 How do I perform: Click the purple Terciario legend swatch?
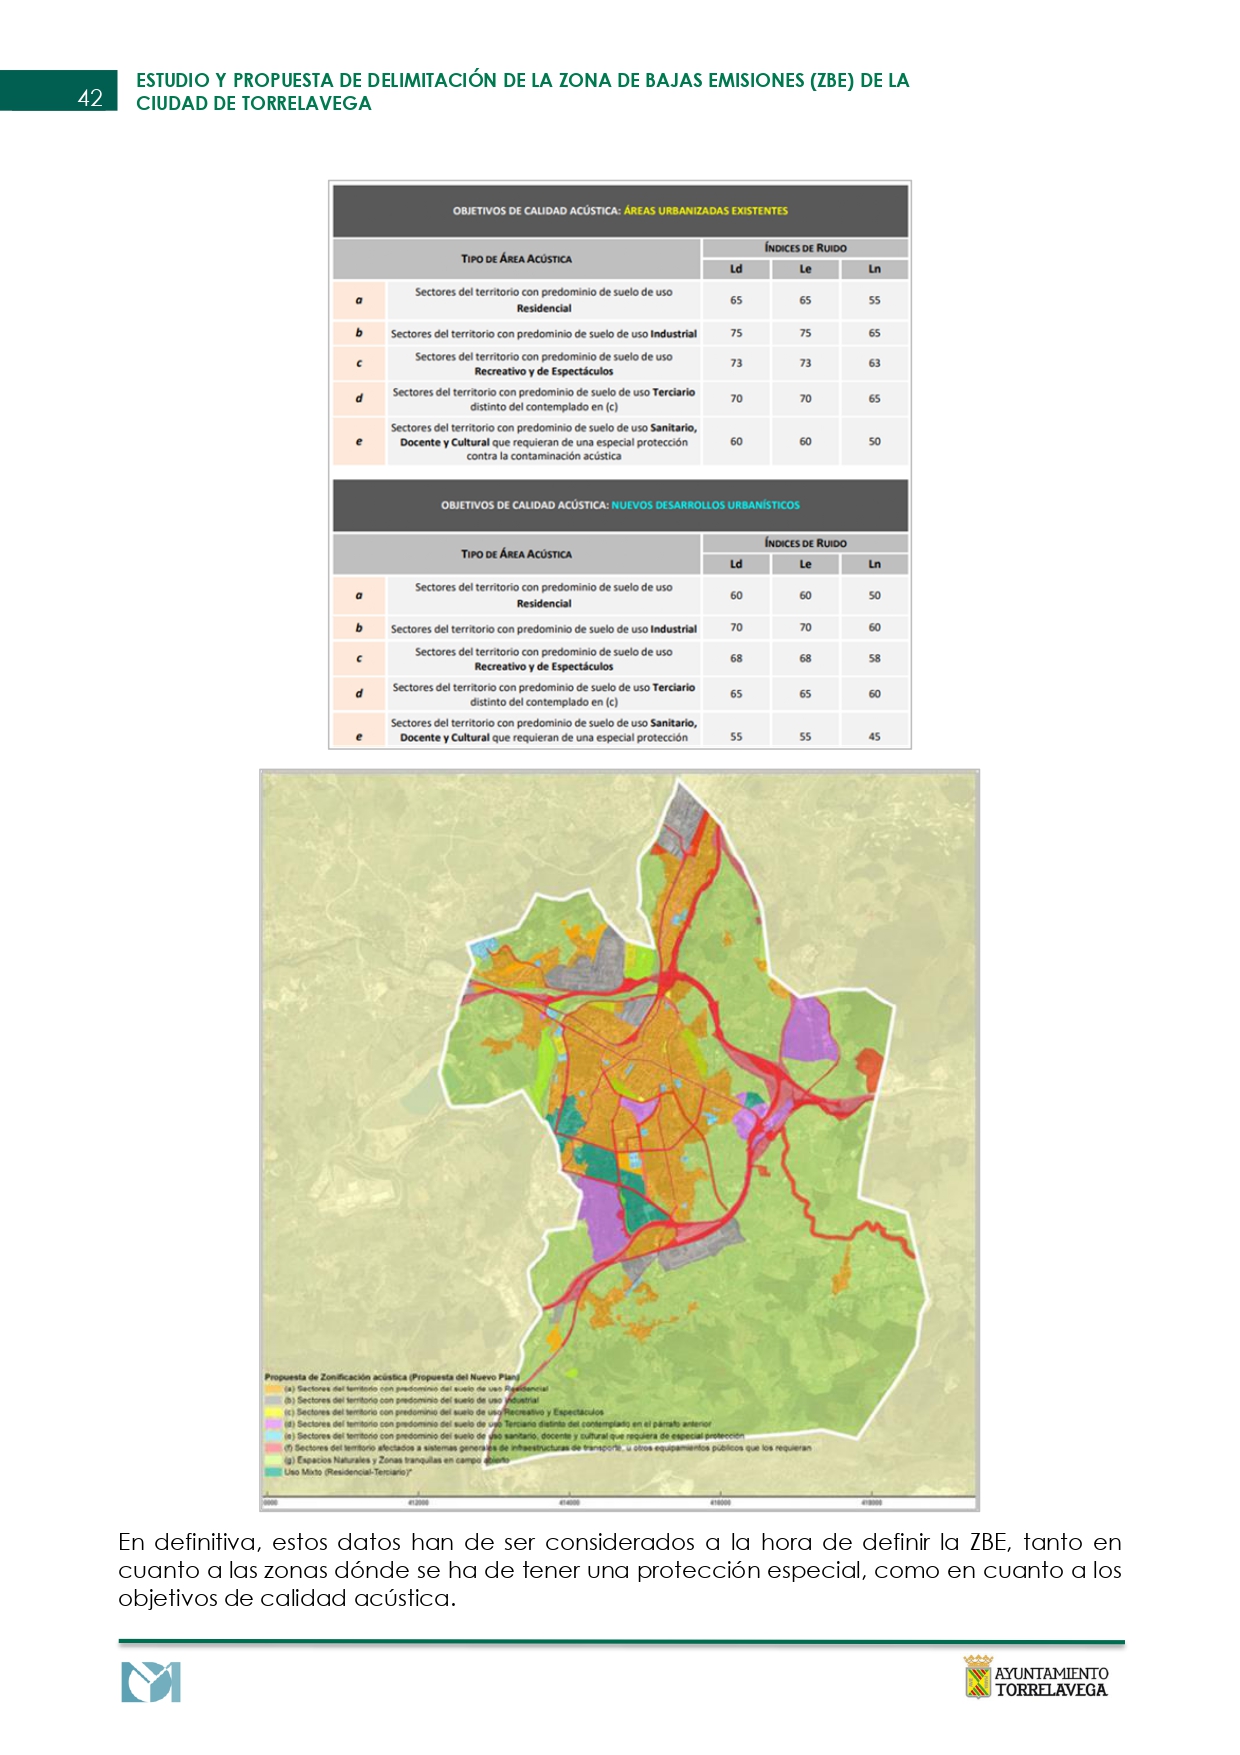[x=273, y=1424]
